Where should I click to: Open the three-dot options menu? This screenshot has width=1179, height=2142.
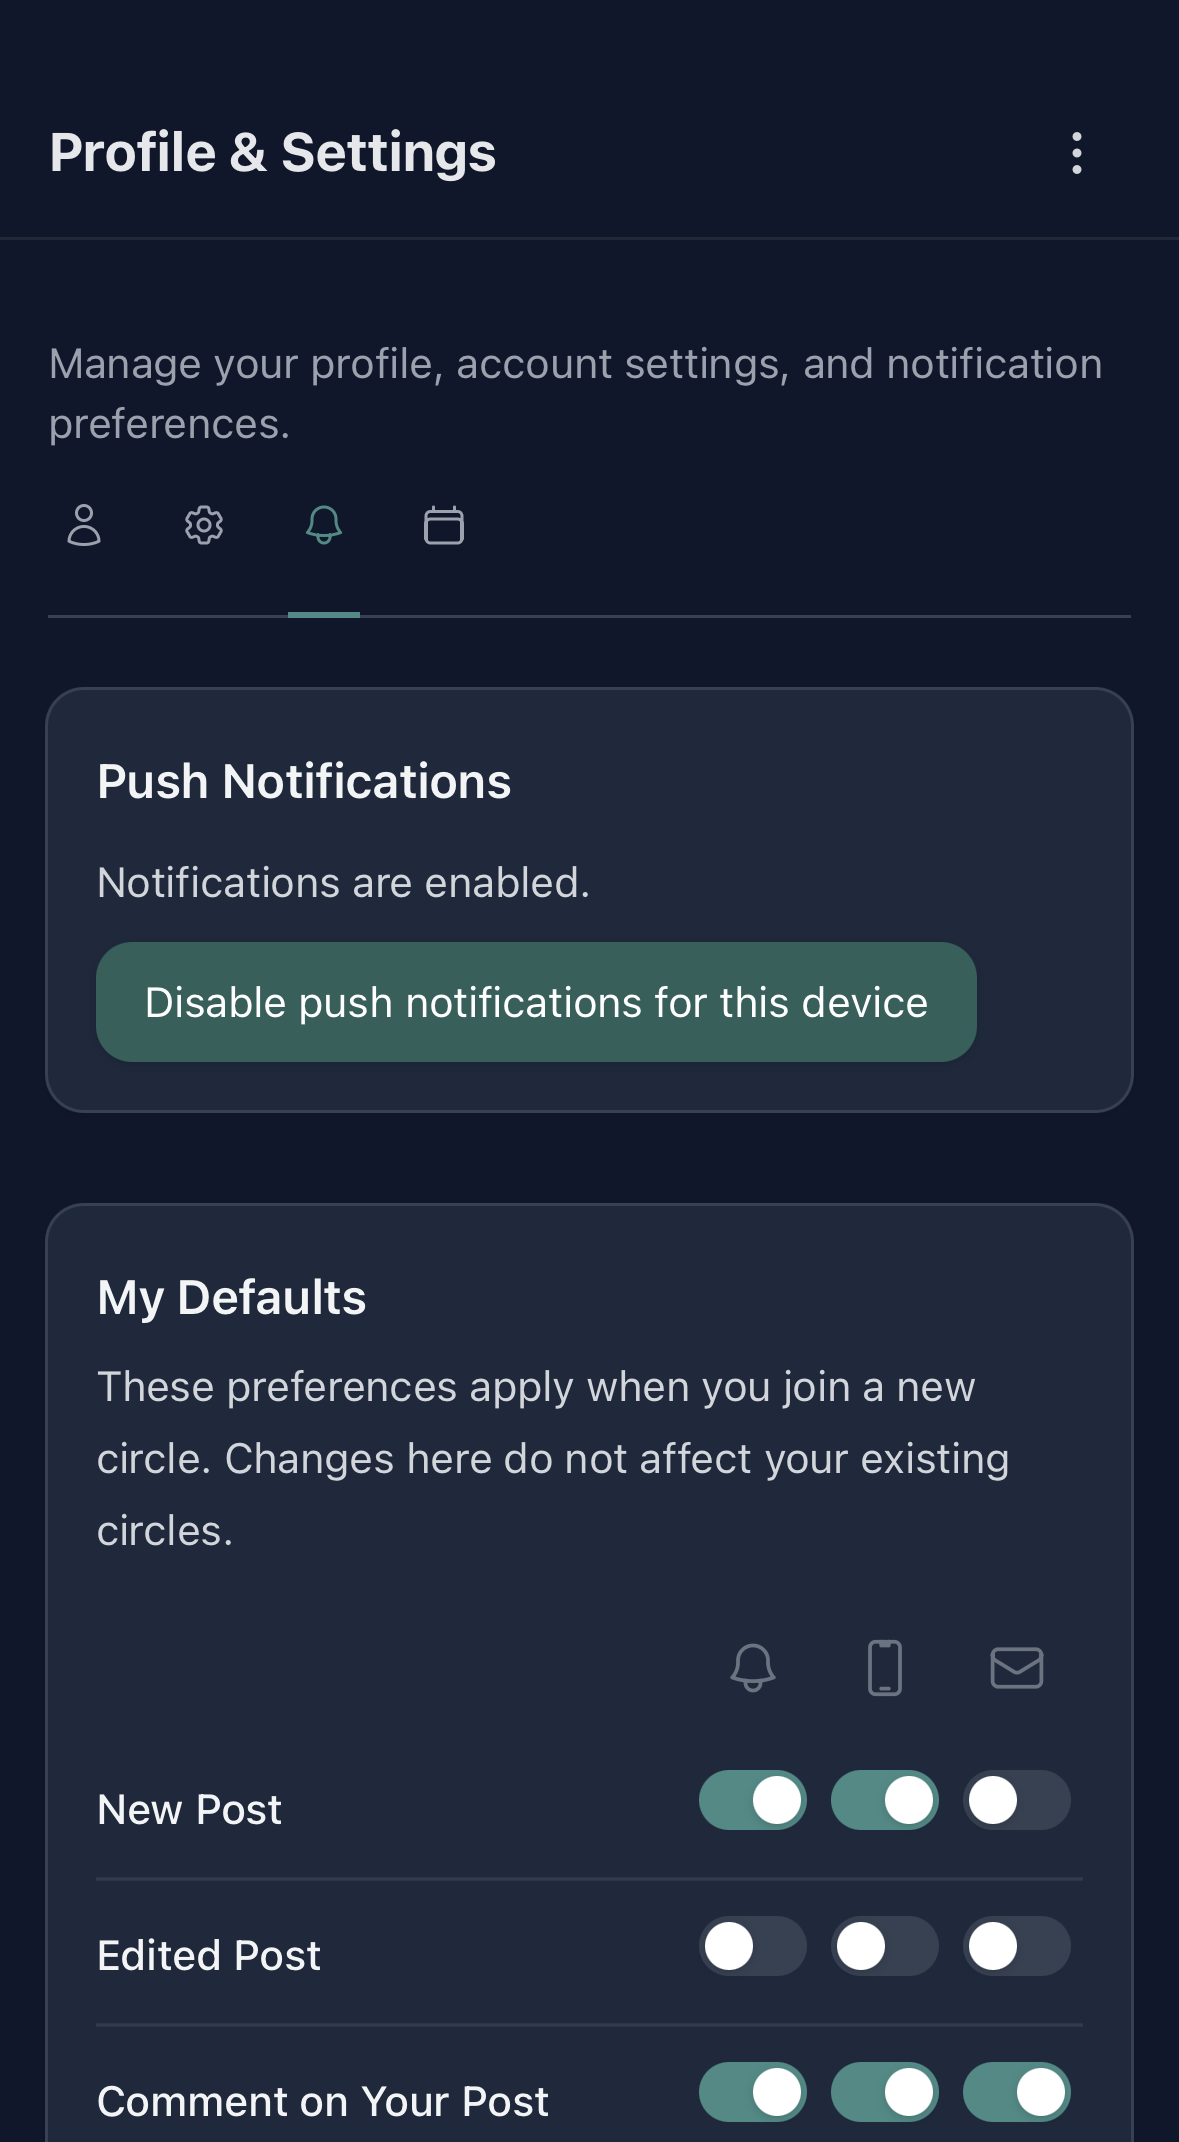pos(1076,153)
